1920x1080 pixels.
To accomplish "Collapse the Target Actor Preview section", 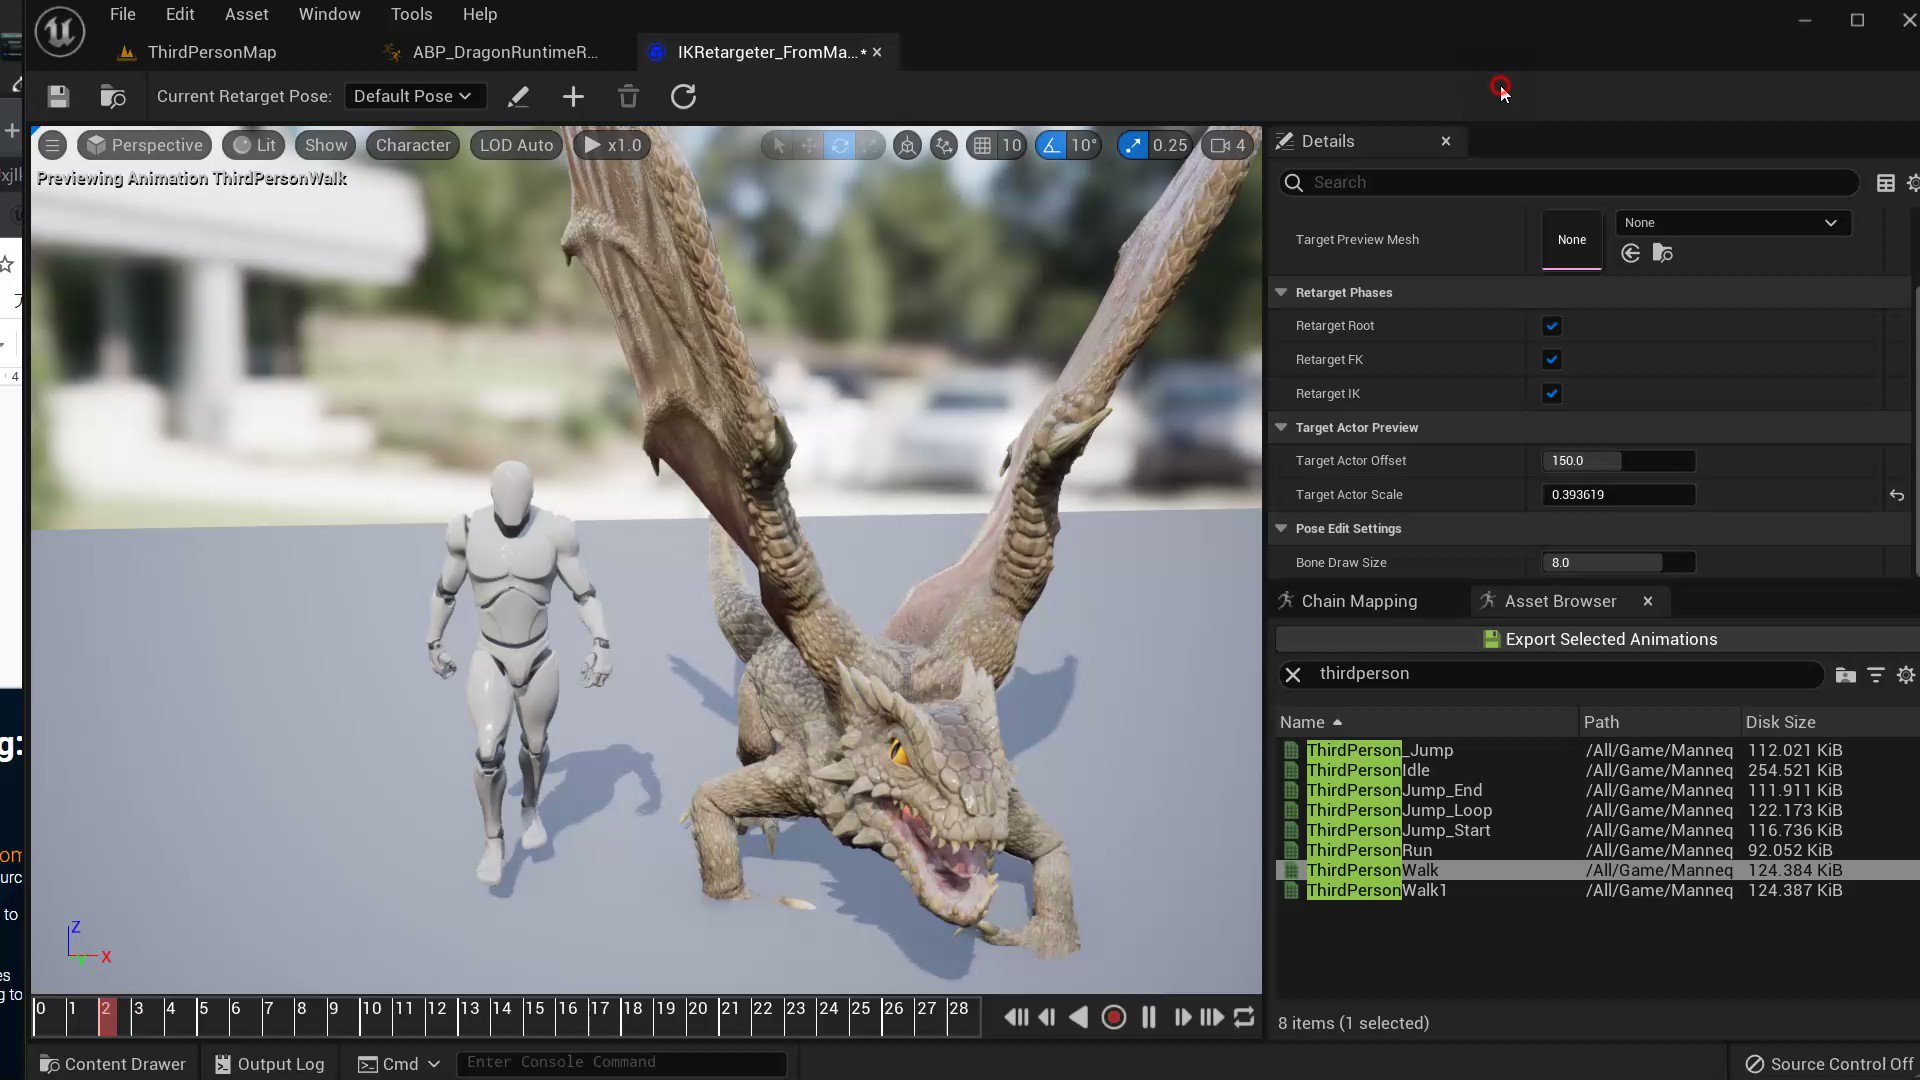I will 1282,427.
